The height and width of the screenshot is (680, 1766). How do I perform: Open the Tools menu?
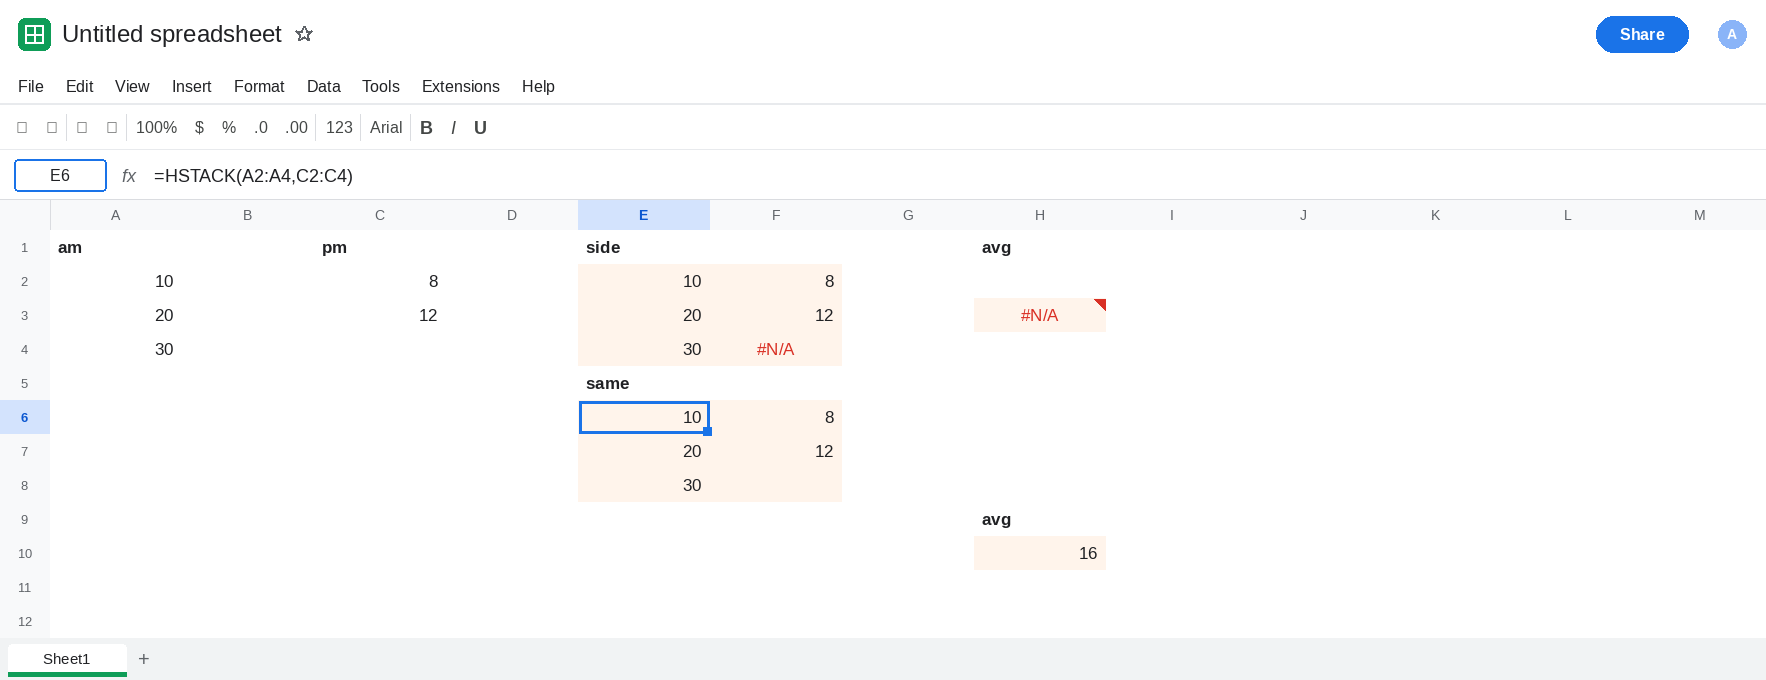pyautogui.click(x=381, y=87)
